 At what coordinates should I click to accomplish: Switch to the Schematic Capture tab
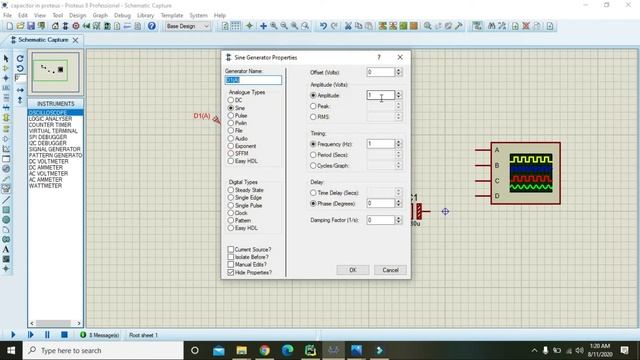[43, 40]
